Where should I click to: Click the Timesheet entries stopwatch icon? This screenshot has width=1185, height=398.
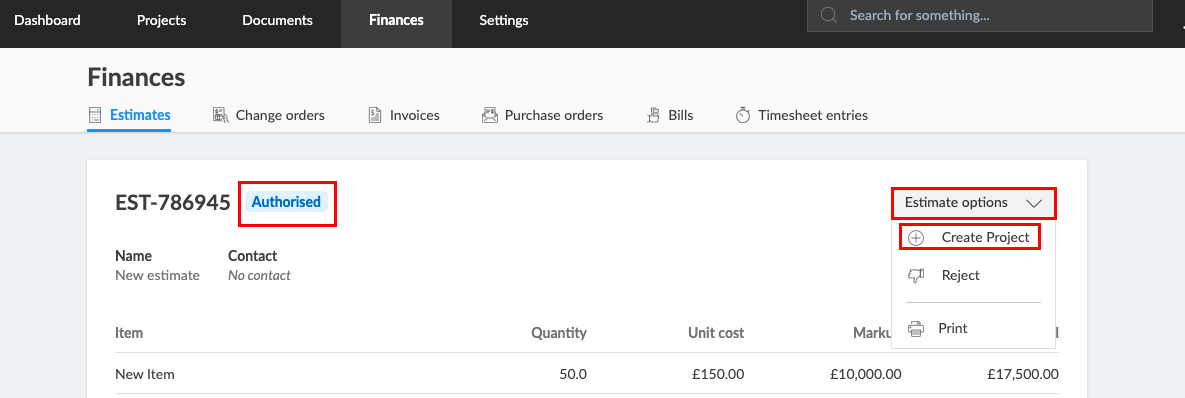744,116
